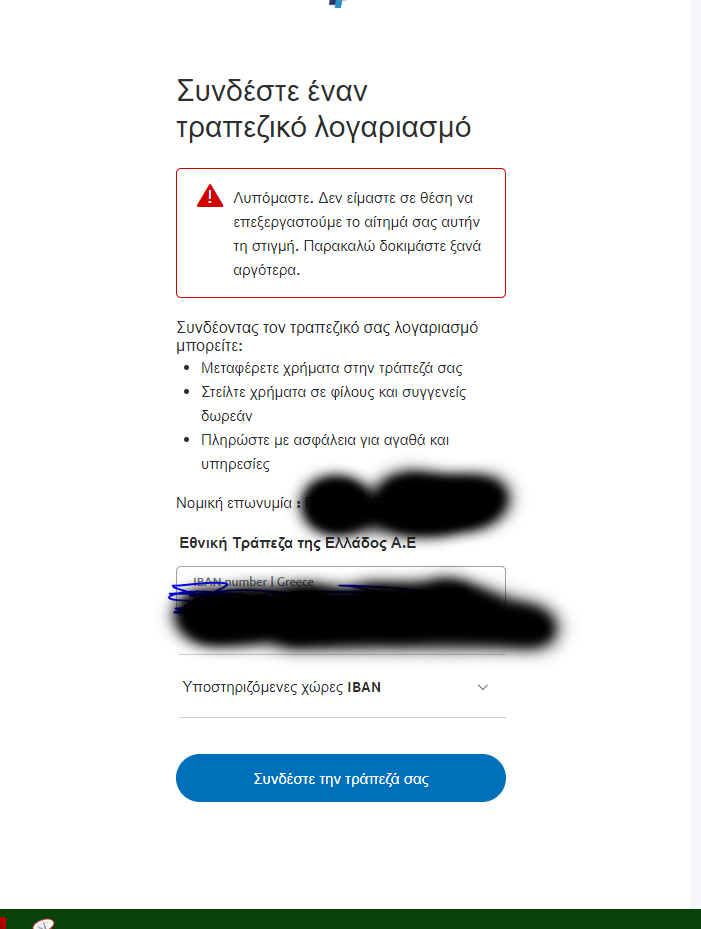Select the Συνδέστε έναν τραπεζικό λογαριασμό heading
The image size is (701, 929).
324,109
